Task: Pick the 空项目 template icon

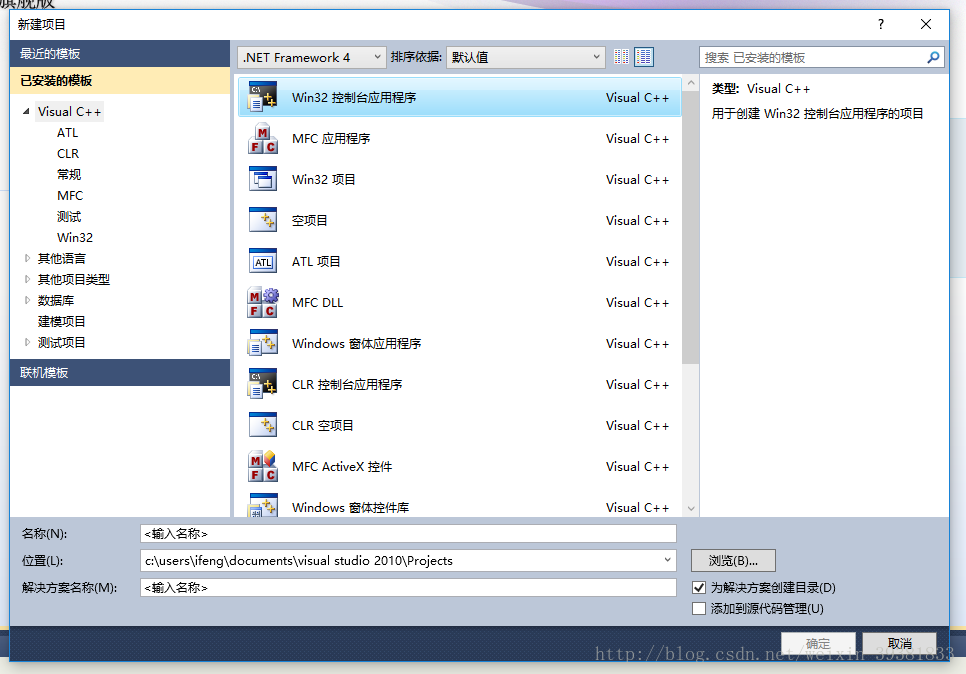Action: [262, 221]
